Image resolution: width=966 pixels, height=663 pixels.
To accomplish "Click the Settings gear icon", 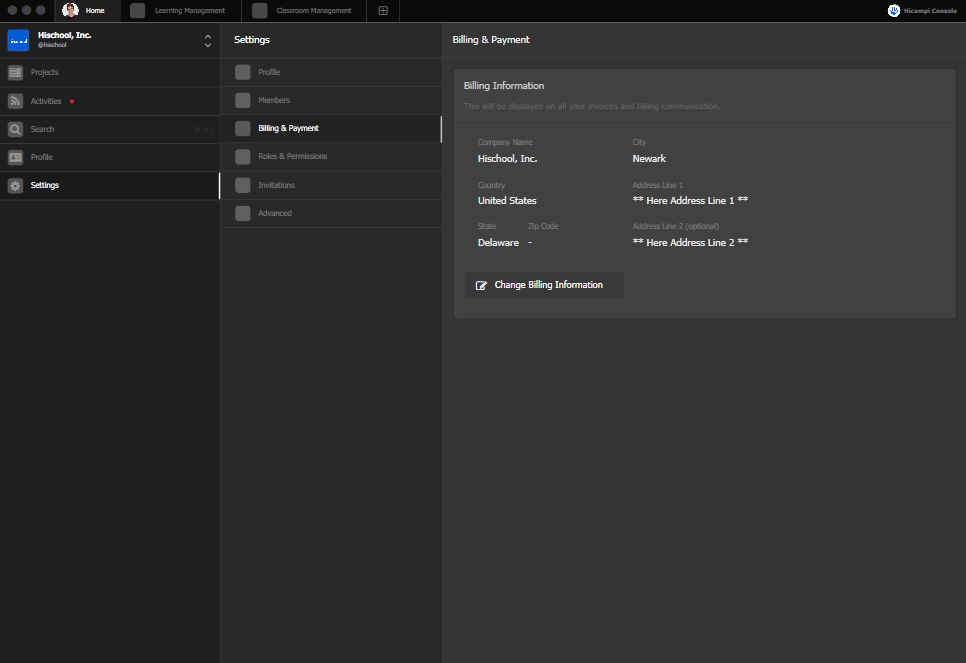I will [15, 185].
